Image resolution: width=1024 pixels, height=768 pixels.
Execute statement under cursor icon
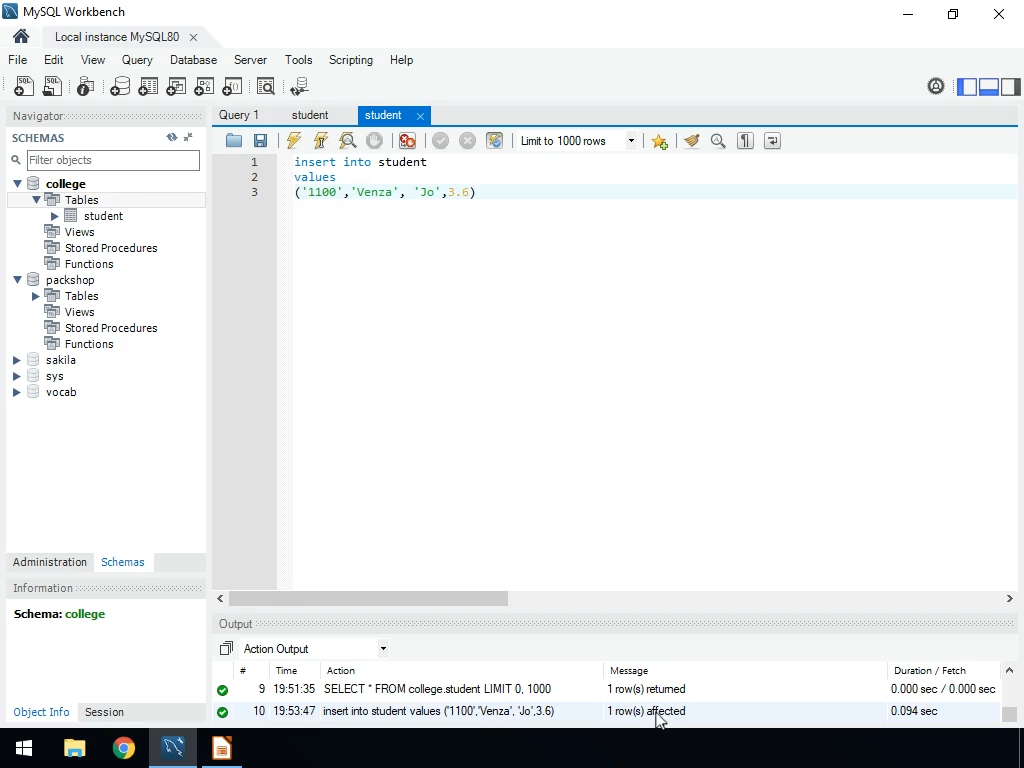[x=321, y=140]
